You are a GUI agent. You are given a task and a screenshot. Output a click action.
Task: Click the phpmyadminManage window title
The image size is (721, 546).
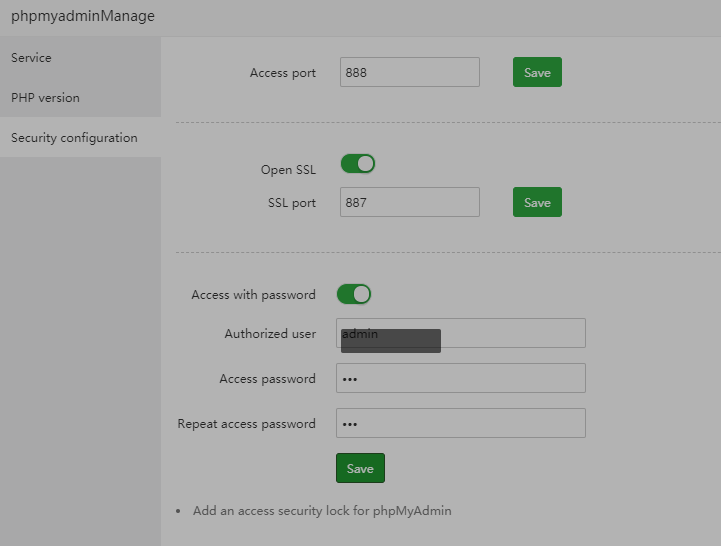coord(83,16)
